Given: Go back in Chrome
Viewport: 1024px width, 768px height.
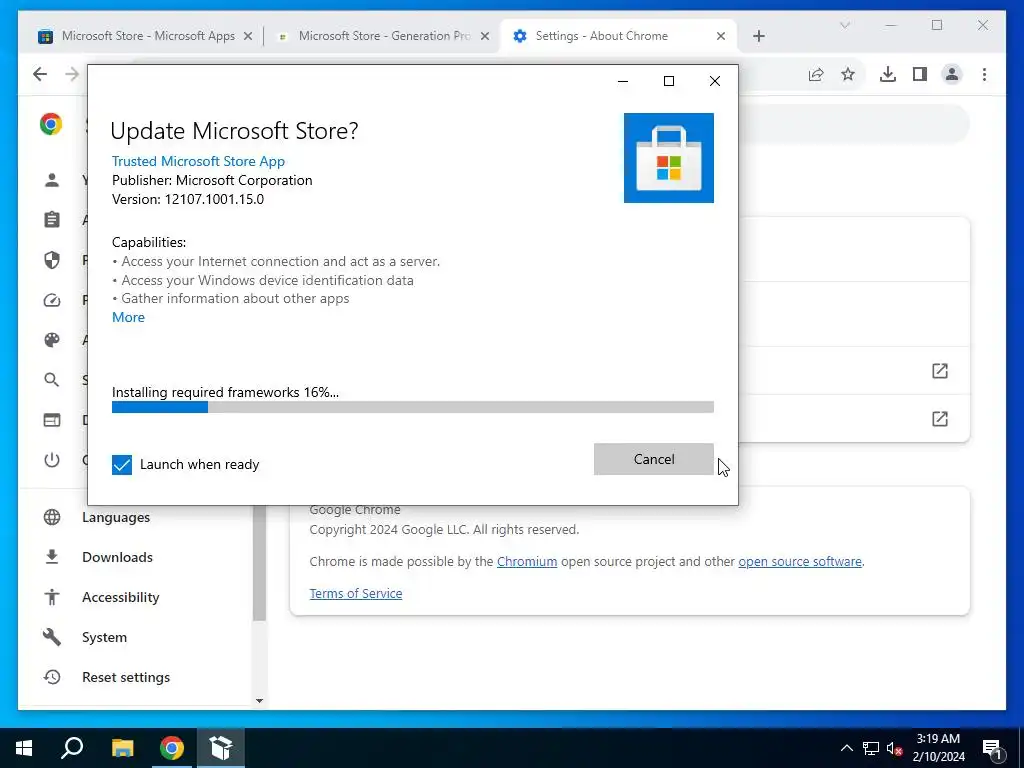Looking at the screenshot, I should click(40, 74).
